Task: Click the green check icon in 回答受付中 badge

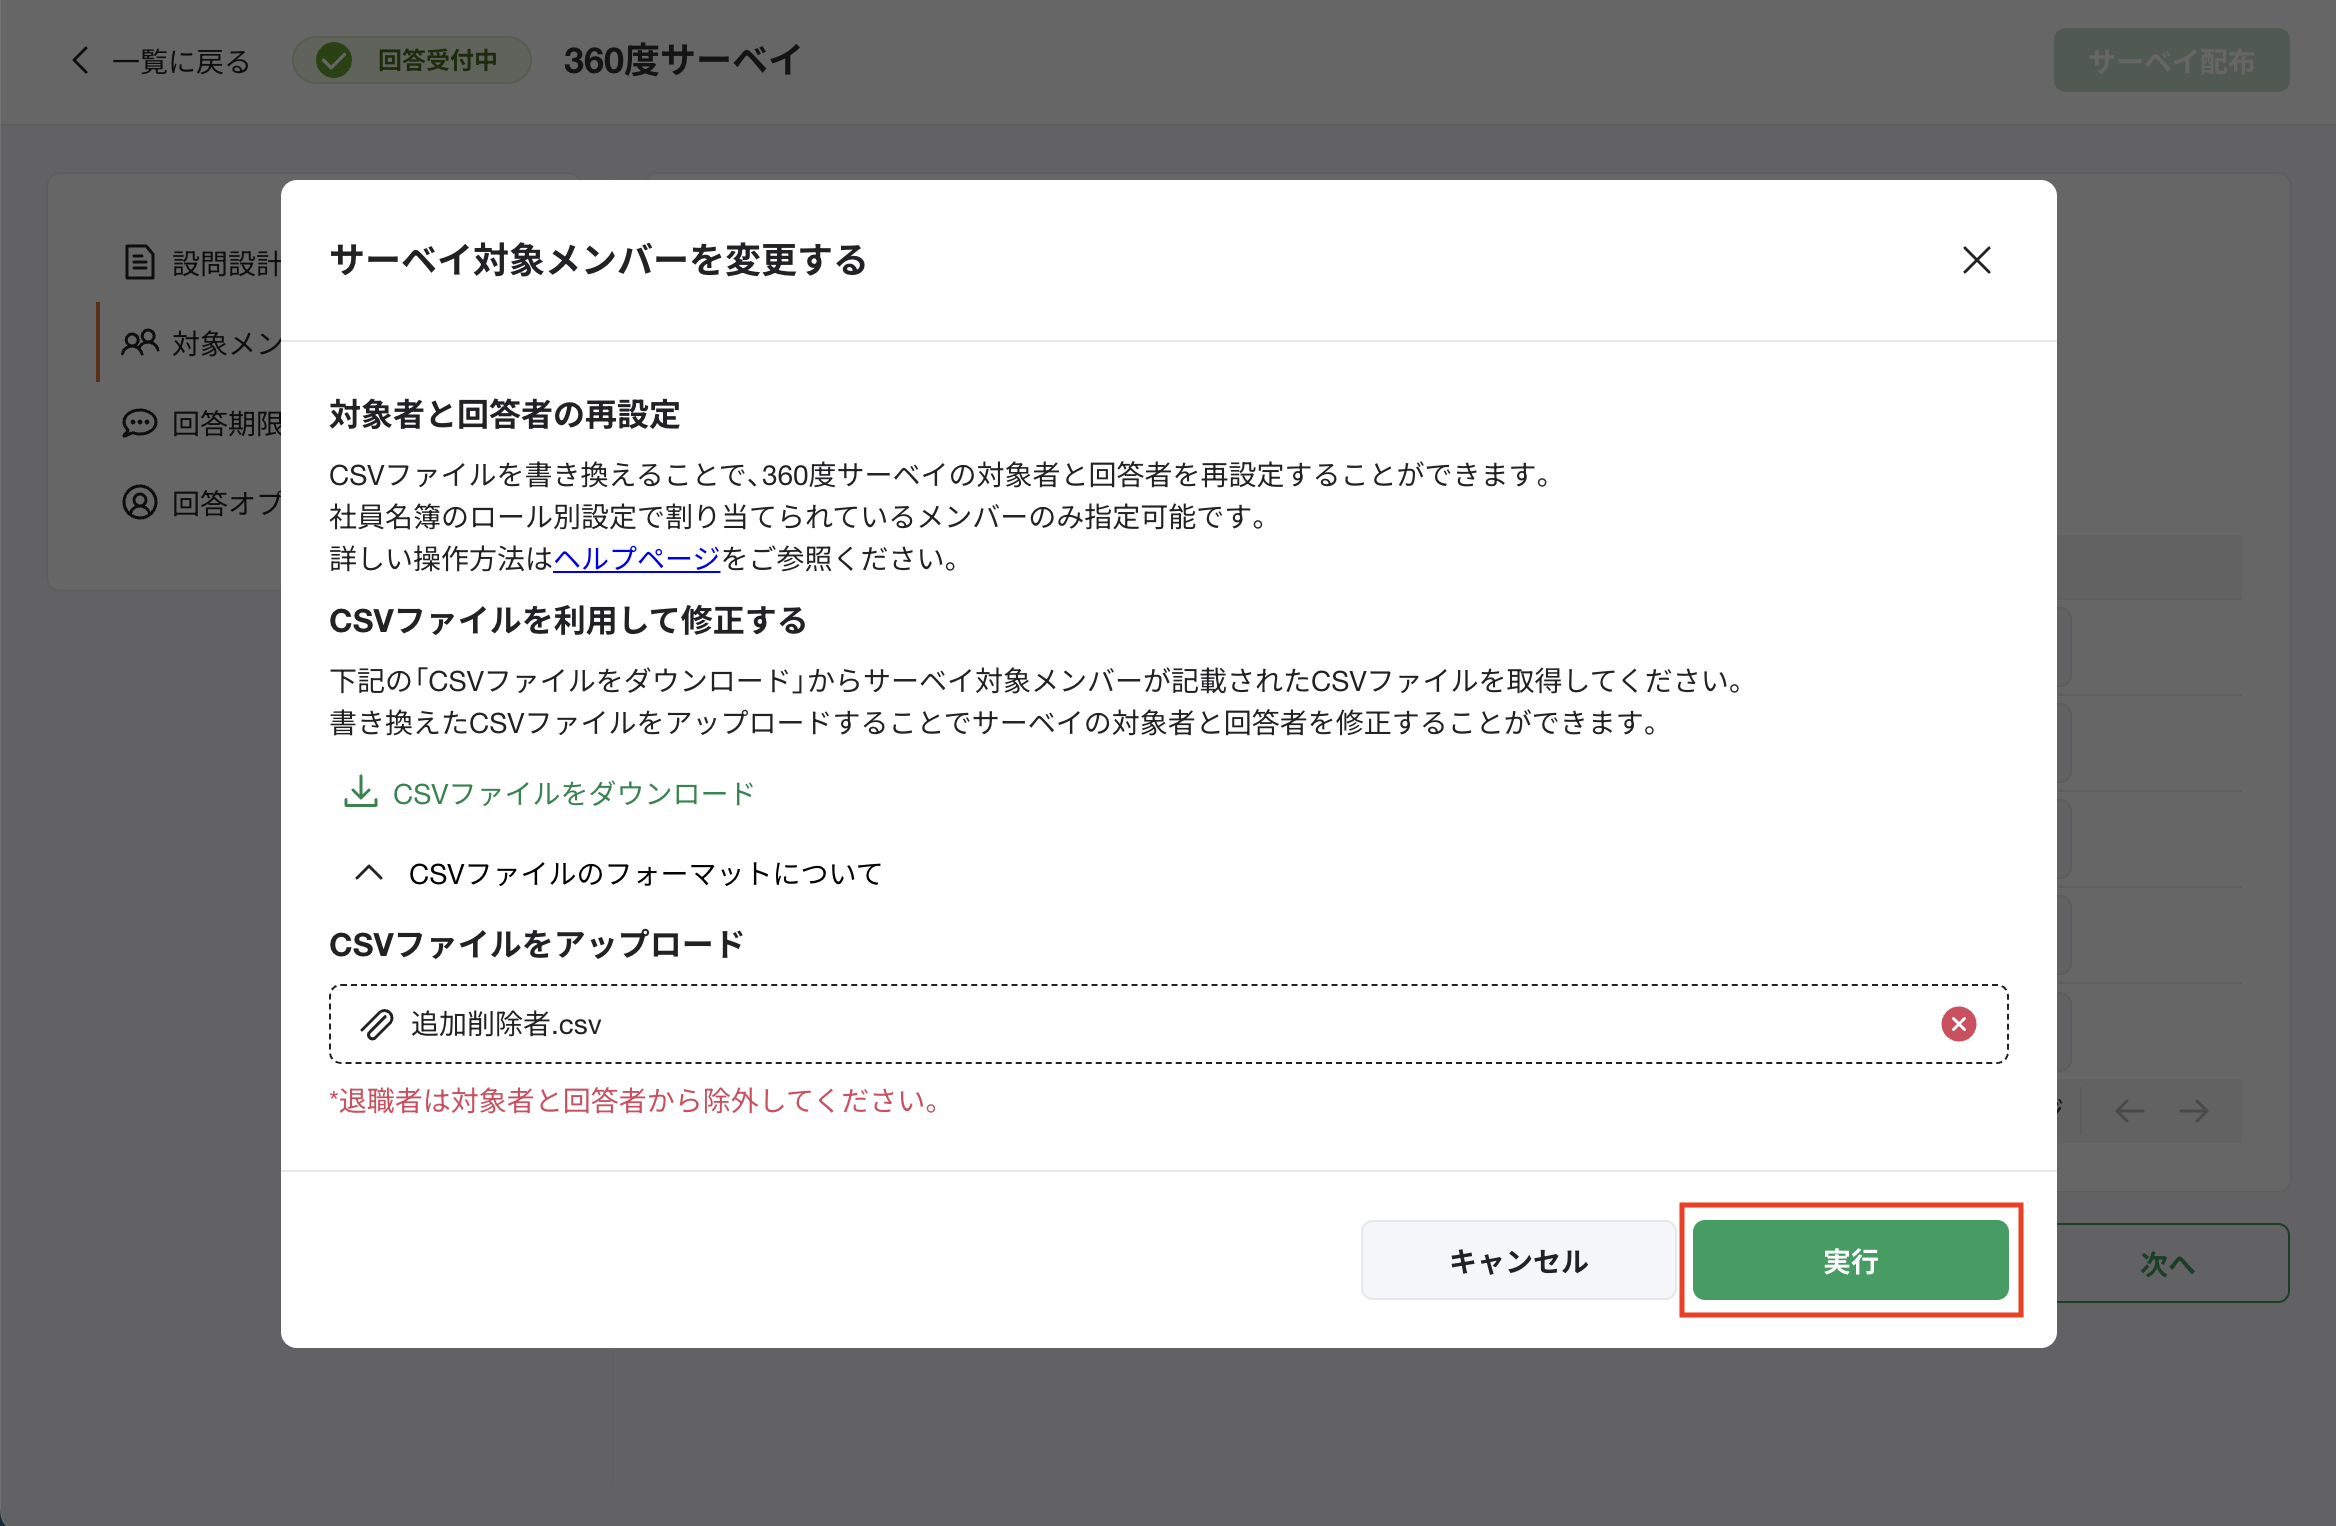Action: (x=334, y=60)
